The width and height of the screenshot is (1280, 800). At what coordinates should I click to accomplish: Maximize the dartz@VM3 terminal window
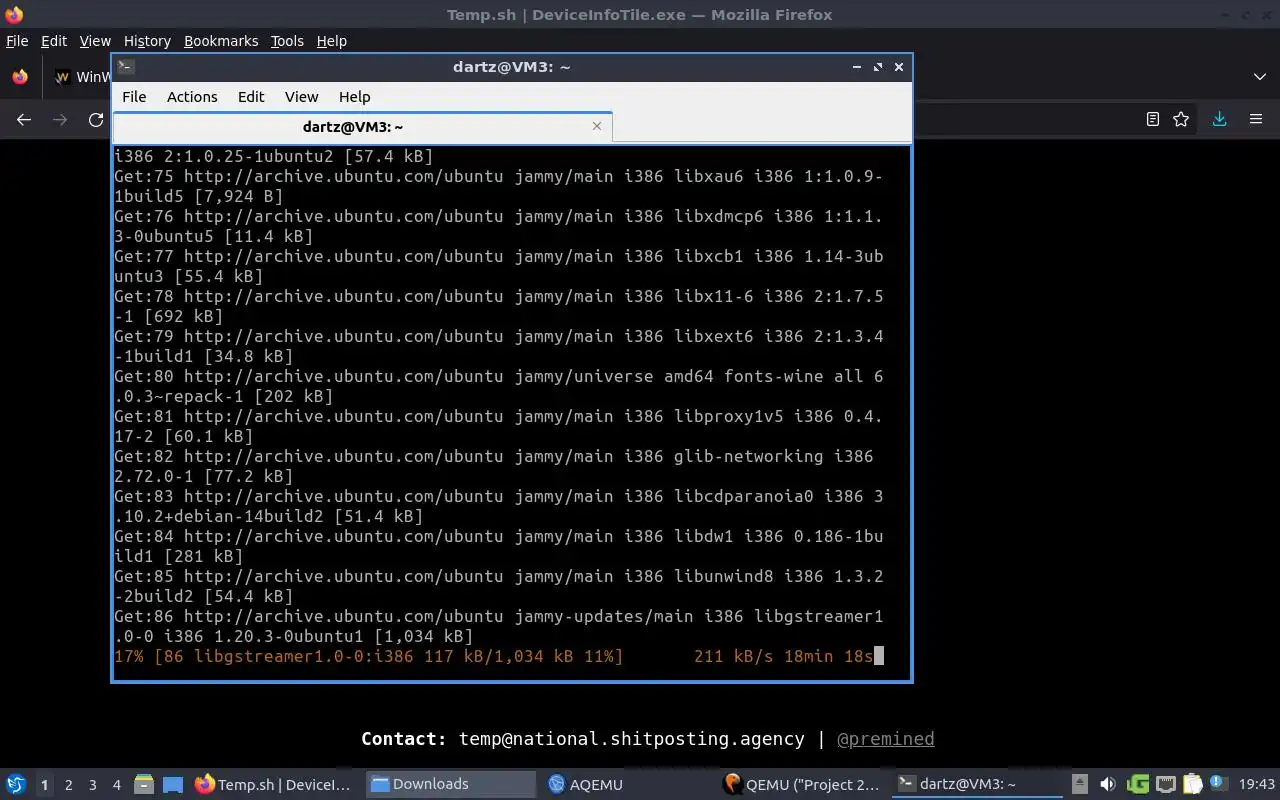click(x=878, y=67)
